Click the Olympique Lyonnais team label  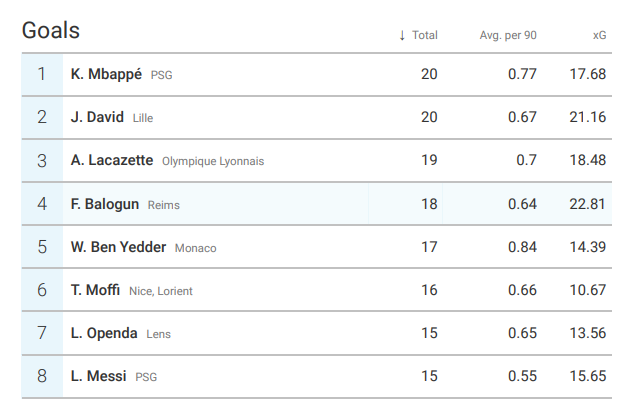[x=213, y=161]
